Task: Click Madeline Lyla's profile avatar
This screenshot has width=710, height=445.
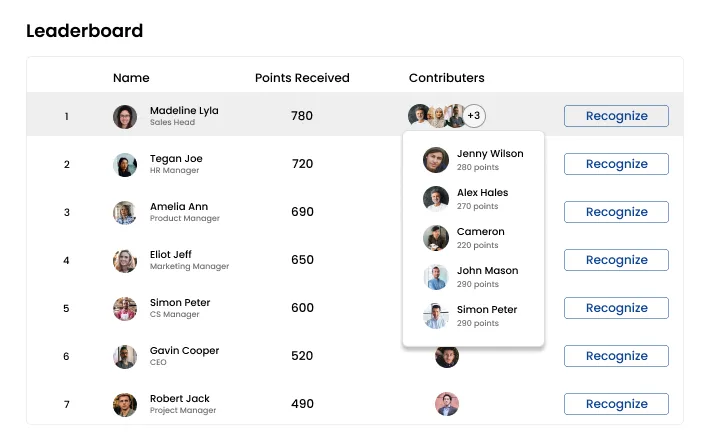Action: [x=125, y=116]
